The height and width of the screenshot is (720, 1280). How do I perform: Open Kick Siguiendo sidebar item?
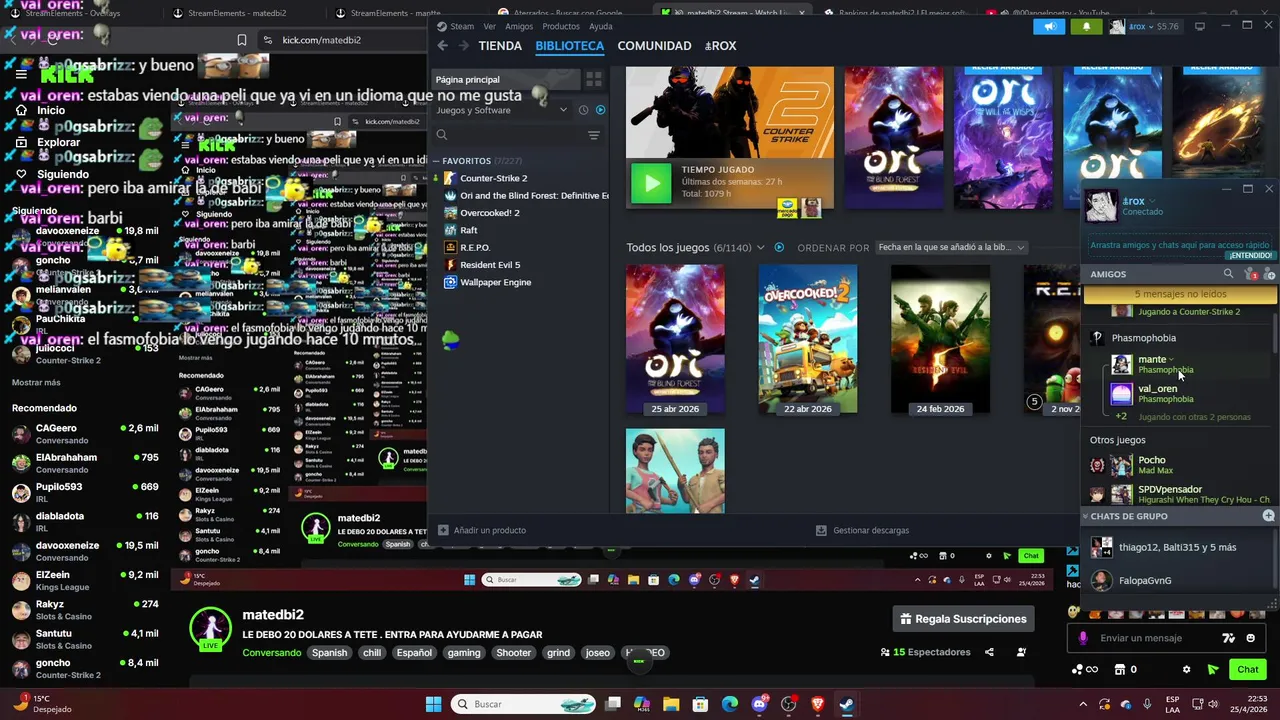click(63, 174)
